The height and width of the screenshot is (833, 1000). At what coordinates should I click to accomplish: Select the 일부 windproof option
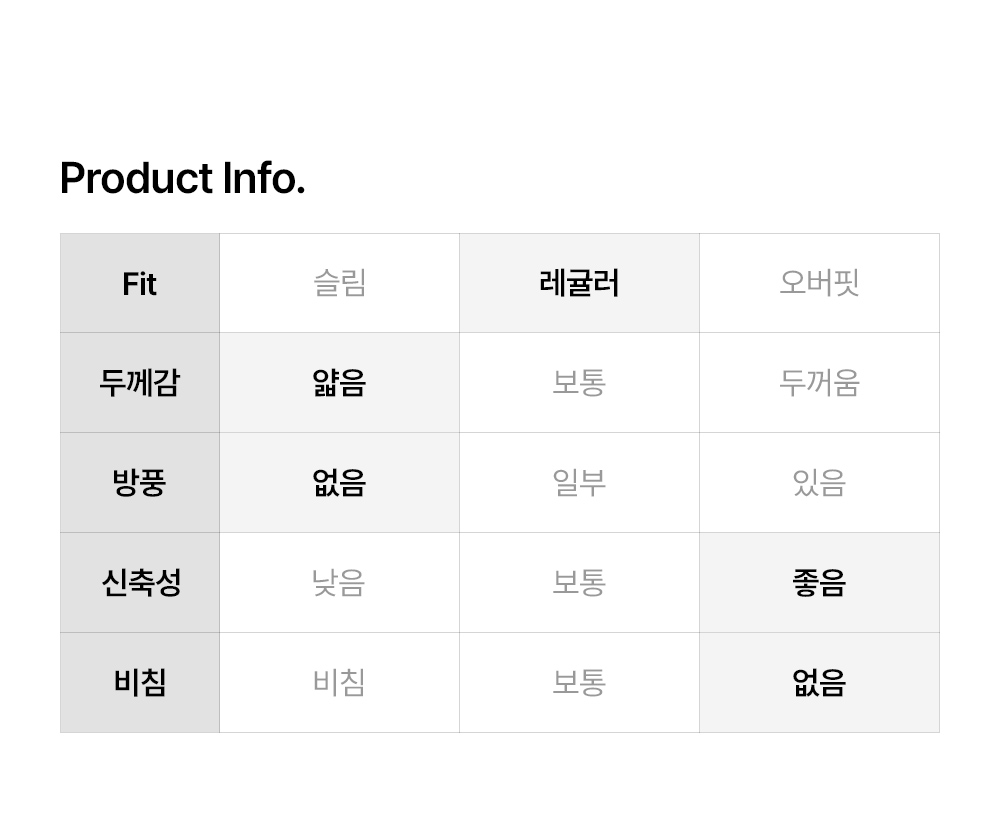[579, 483]
